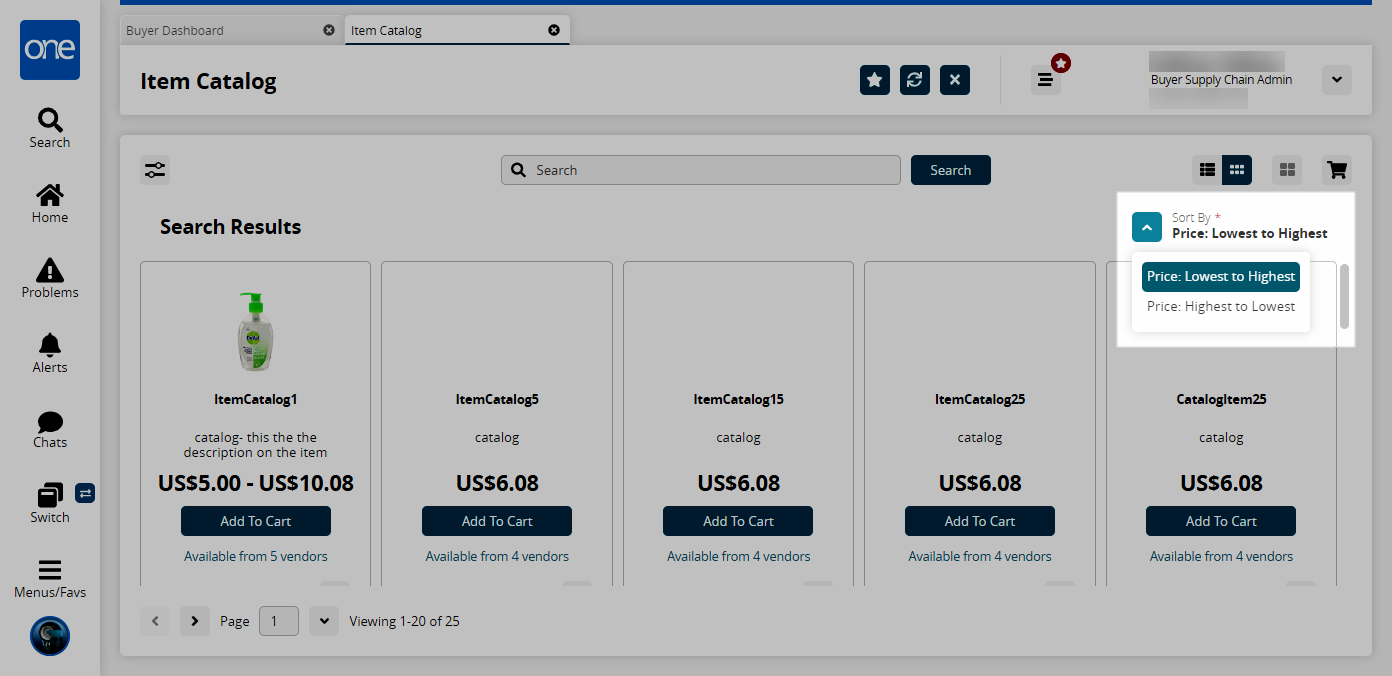Open ItemCatalog5 available vendors link
Image resolution: width=1392 pixels, height=676 pixels.
pos(497,557)
